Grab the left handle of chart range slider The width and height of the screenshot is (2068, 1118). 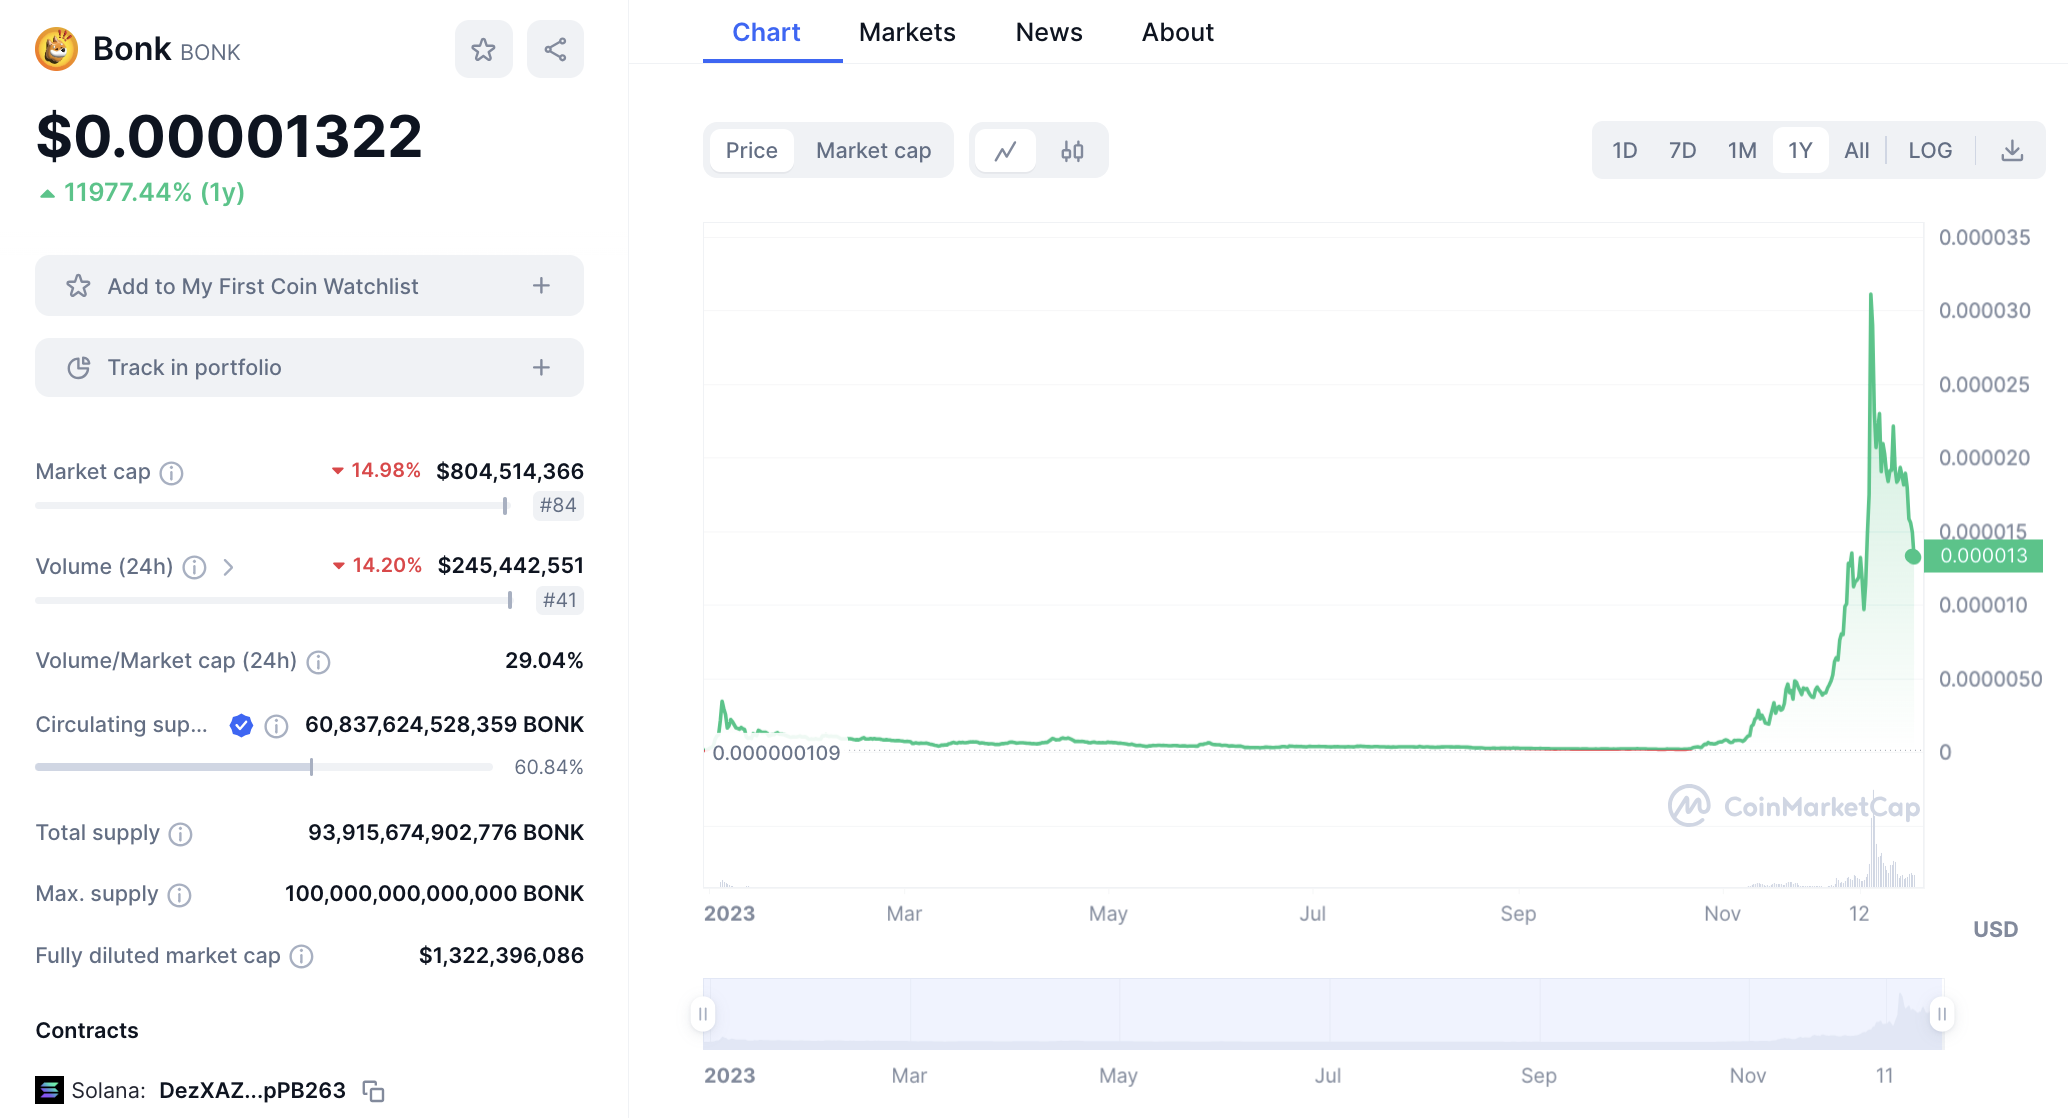(703, 1014)
